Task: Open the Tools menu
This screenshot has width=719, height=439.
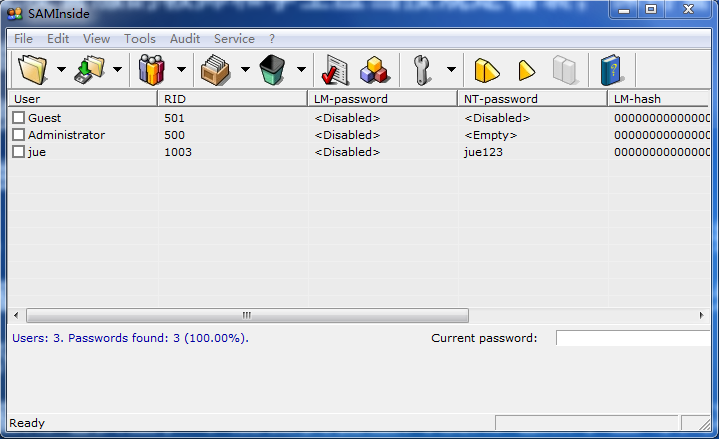Action: coord(140,39)
